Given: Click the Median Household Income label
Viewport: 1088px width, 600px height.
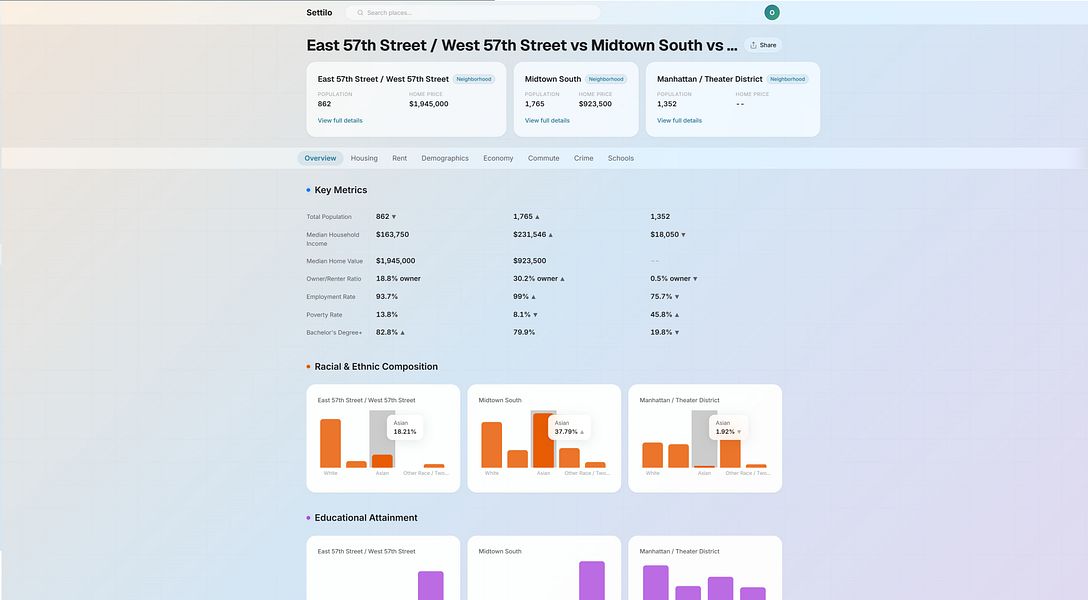Looking at the screenshot, I should pyautogui.click(x=333, y=239).
